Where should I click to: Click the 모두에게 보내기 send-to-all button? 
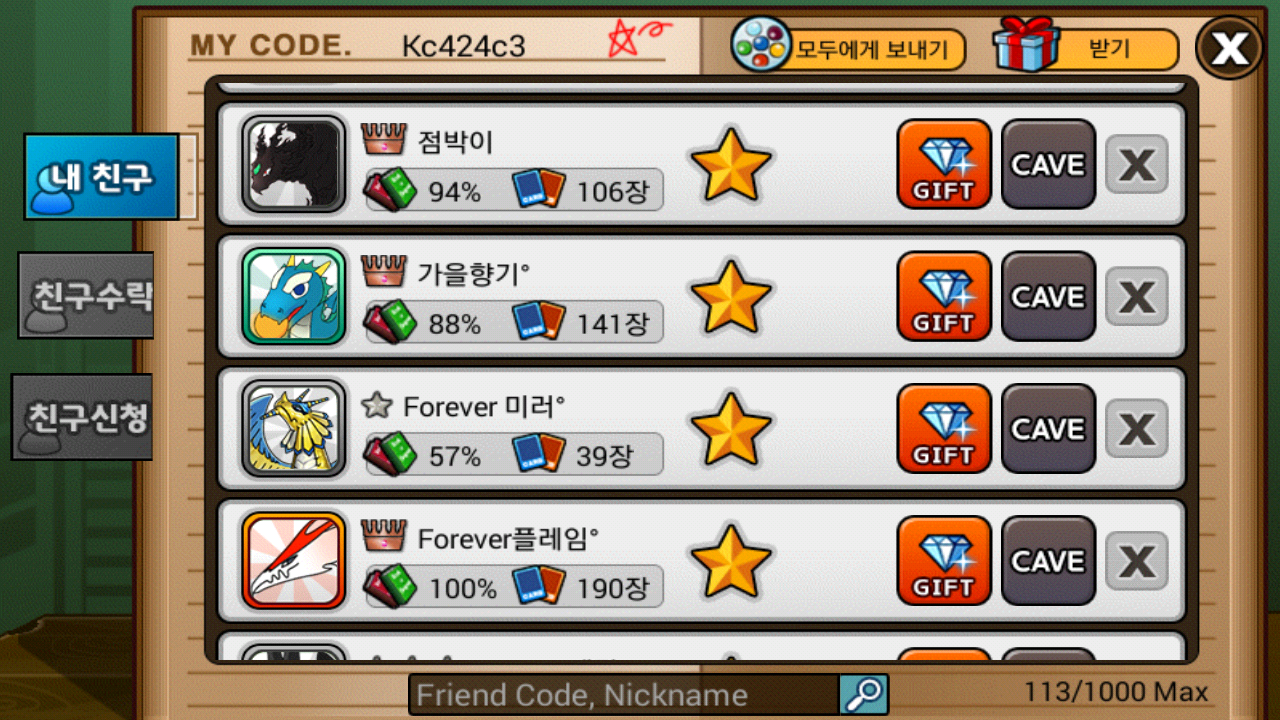(849, 47)
